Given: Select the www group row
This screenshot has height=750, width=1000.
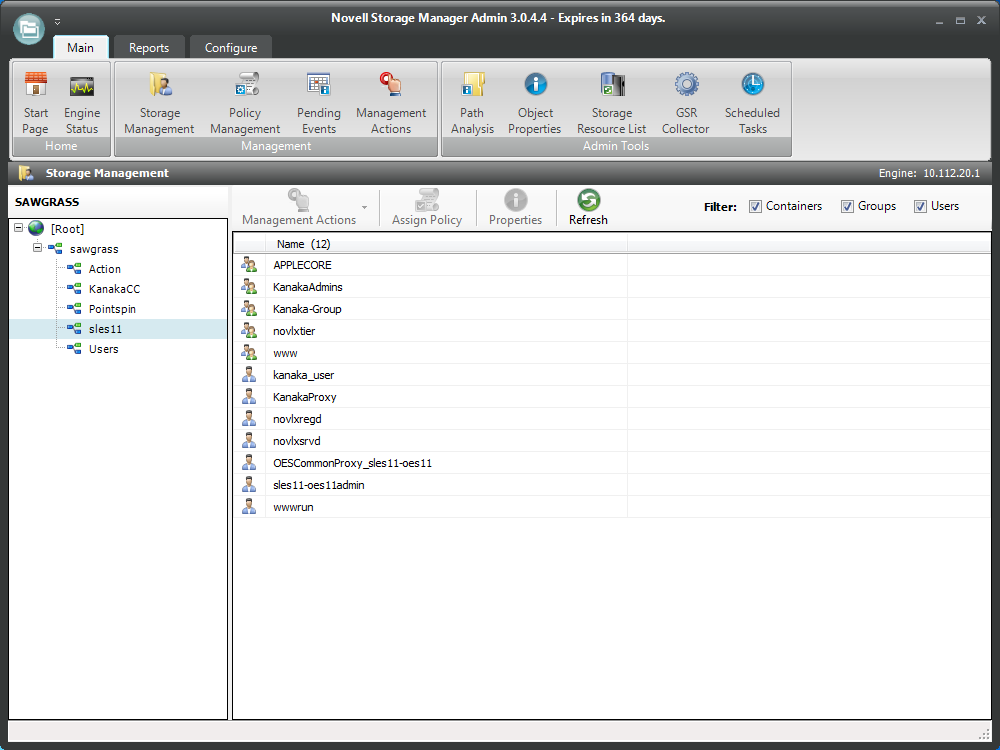Looking at the screenshot, I should coord(612,353).
